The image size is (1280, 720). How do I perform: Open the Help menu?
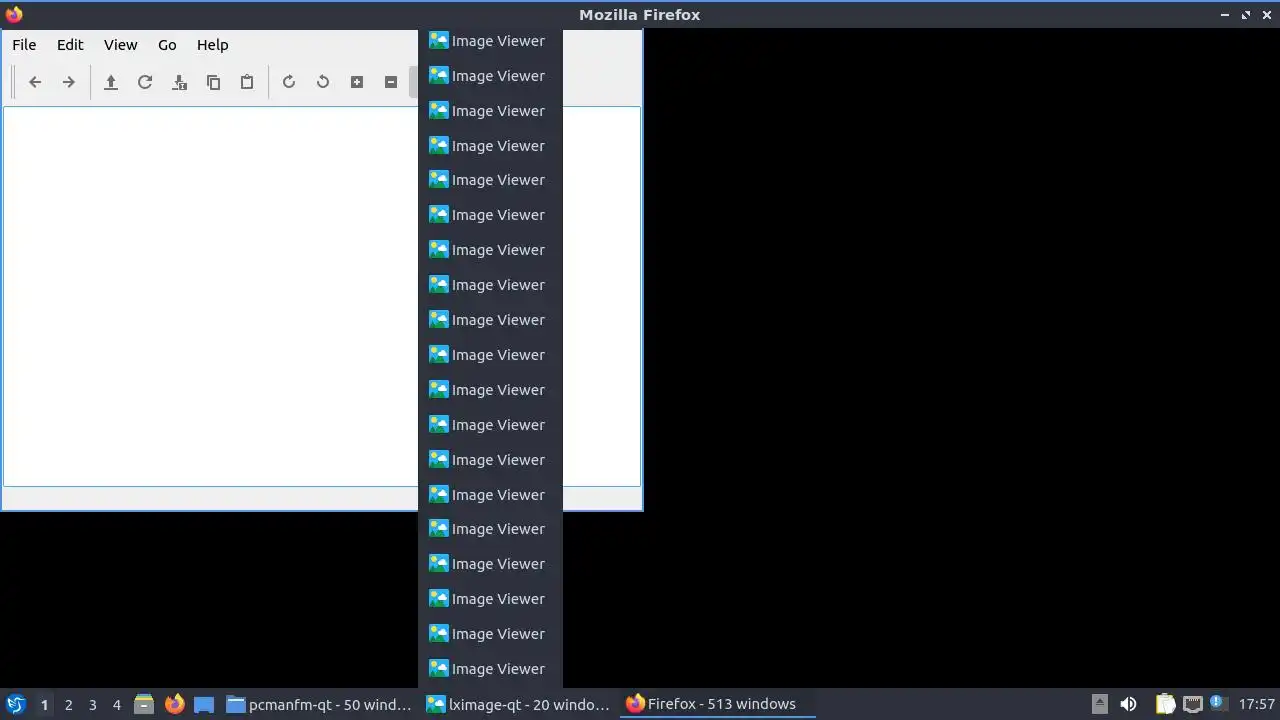tap(212, 45)
